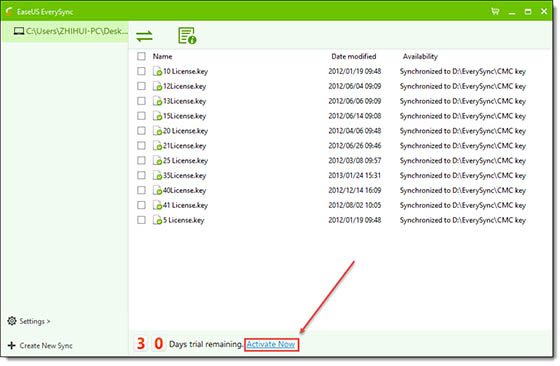Select the 41 License.key checkbox
This screenshot has width=560, height=366.
[141, 205]
